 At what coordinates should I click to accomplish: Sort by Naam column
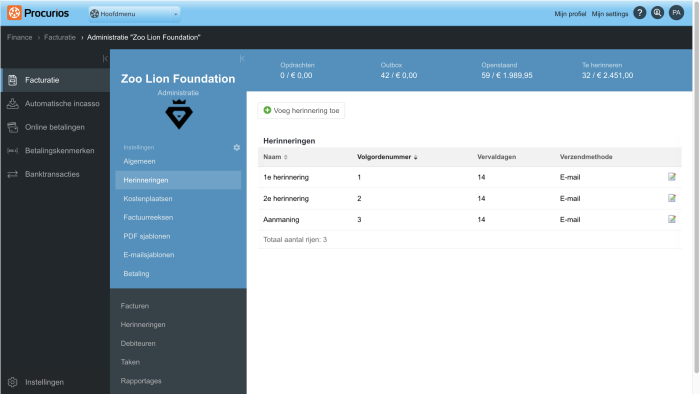[x=275, y=157]
